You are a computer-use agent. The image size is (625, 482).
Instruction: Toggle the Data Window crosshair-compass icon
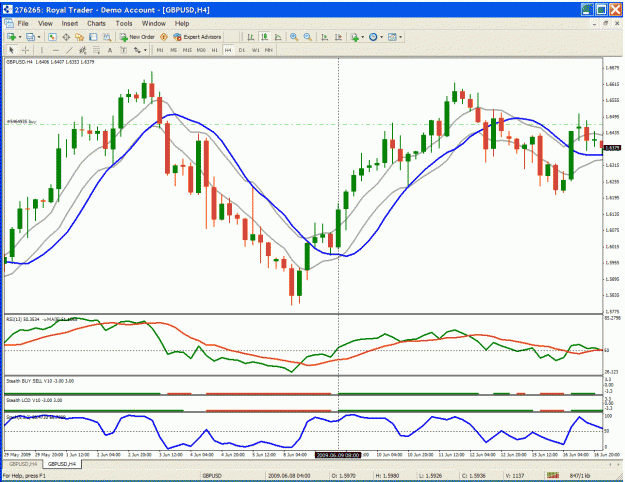[x=66, y=37]
